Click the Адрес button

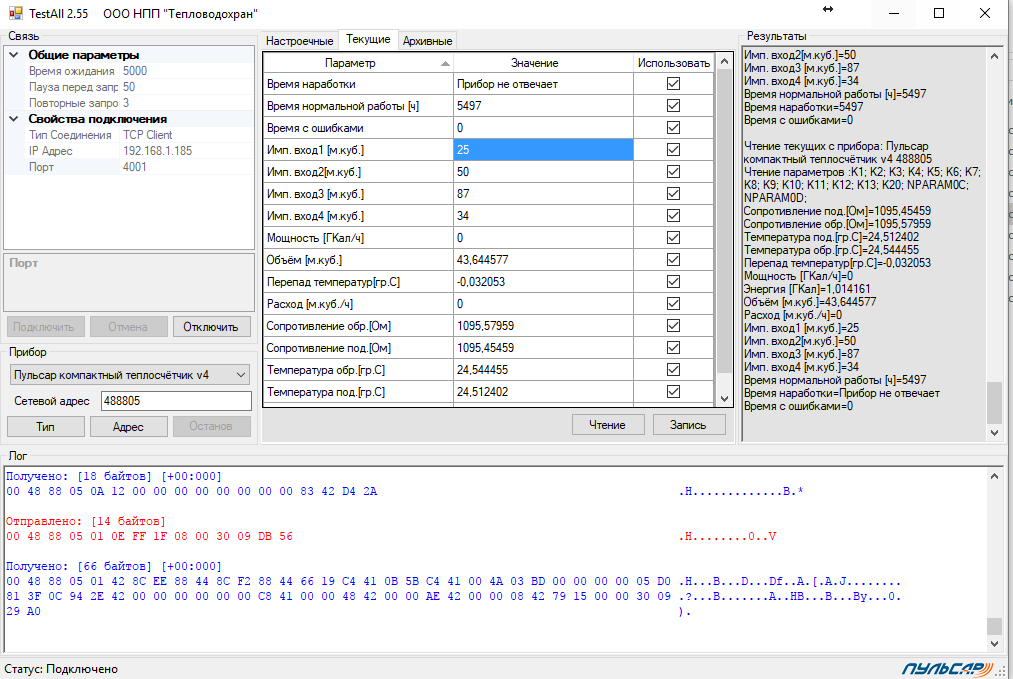[x=128, y=426]
